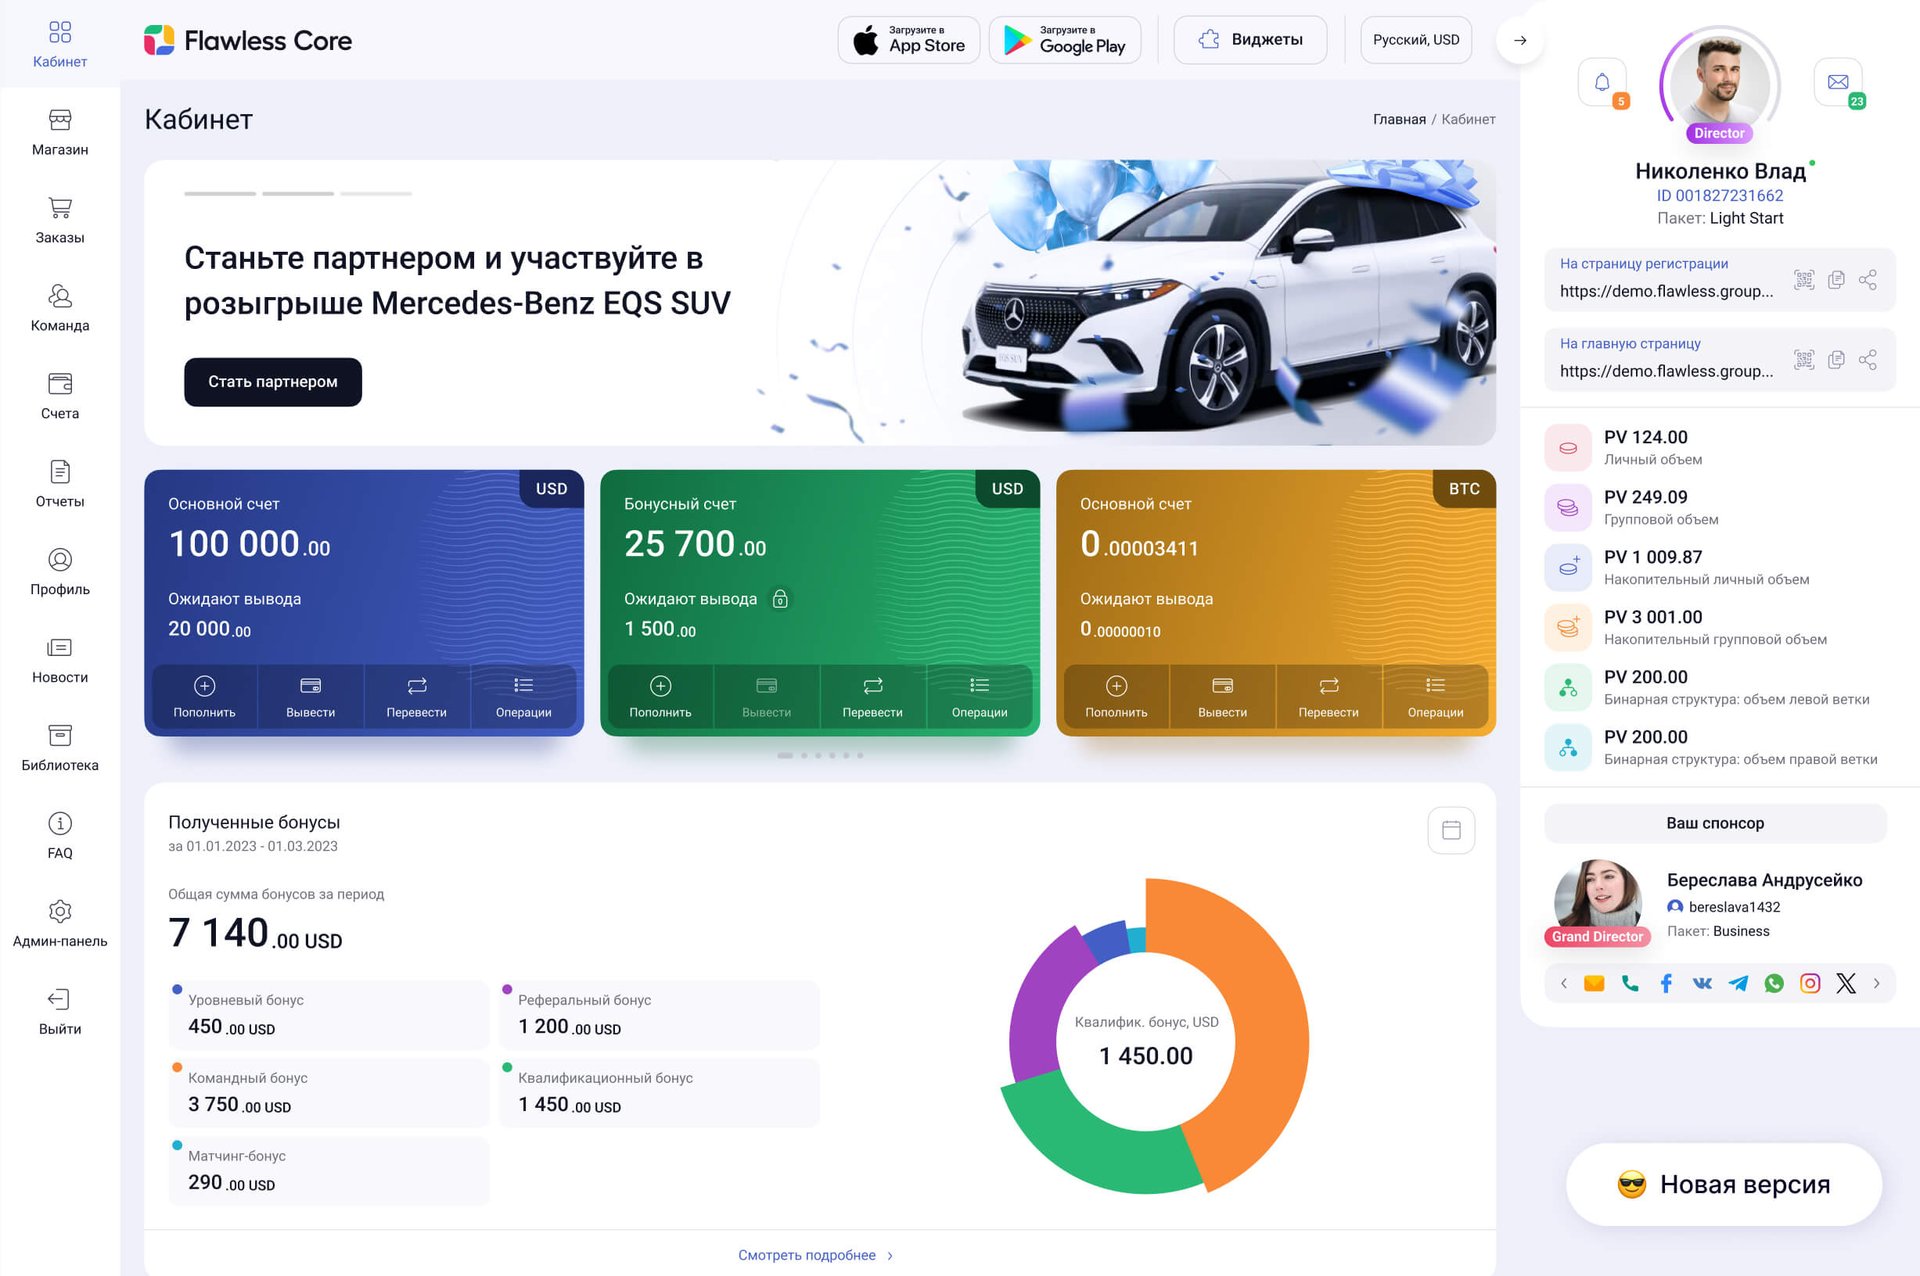The width and height of the screenshot is (1920, 1276).
Task: Show QR code for main page link
Action: coord(1804,359)
